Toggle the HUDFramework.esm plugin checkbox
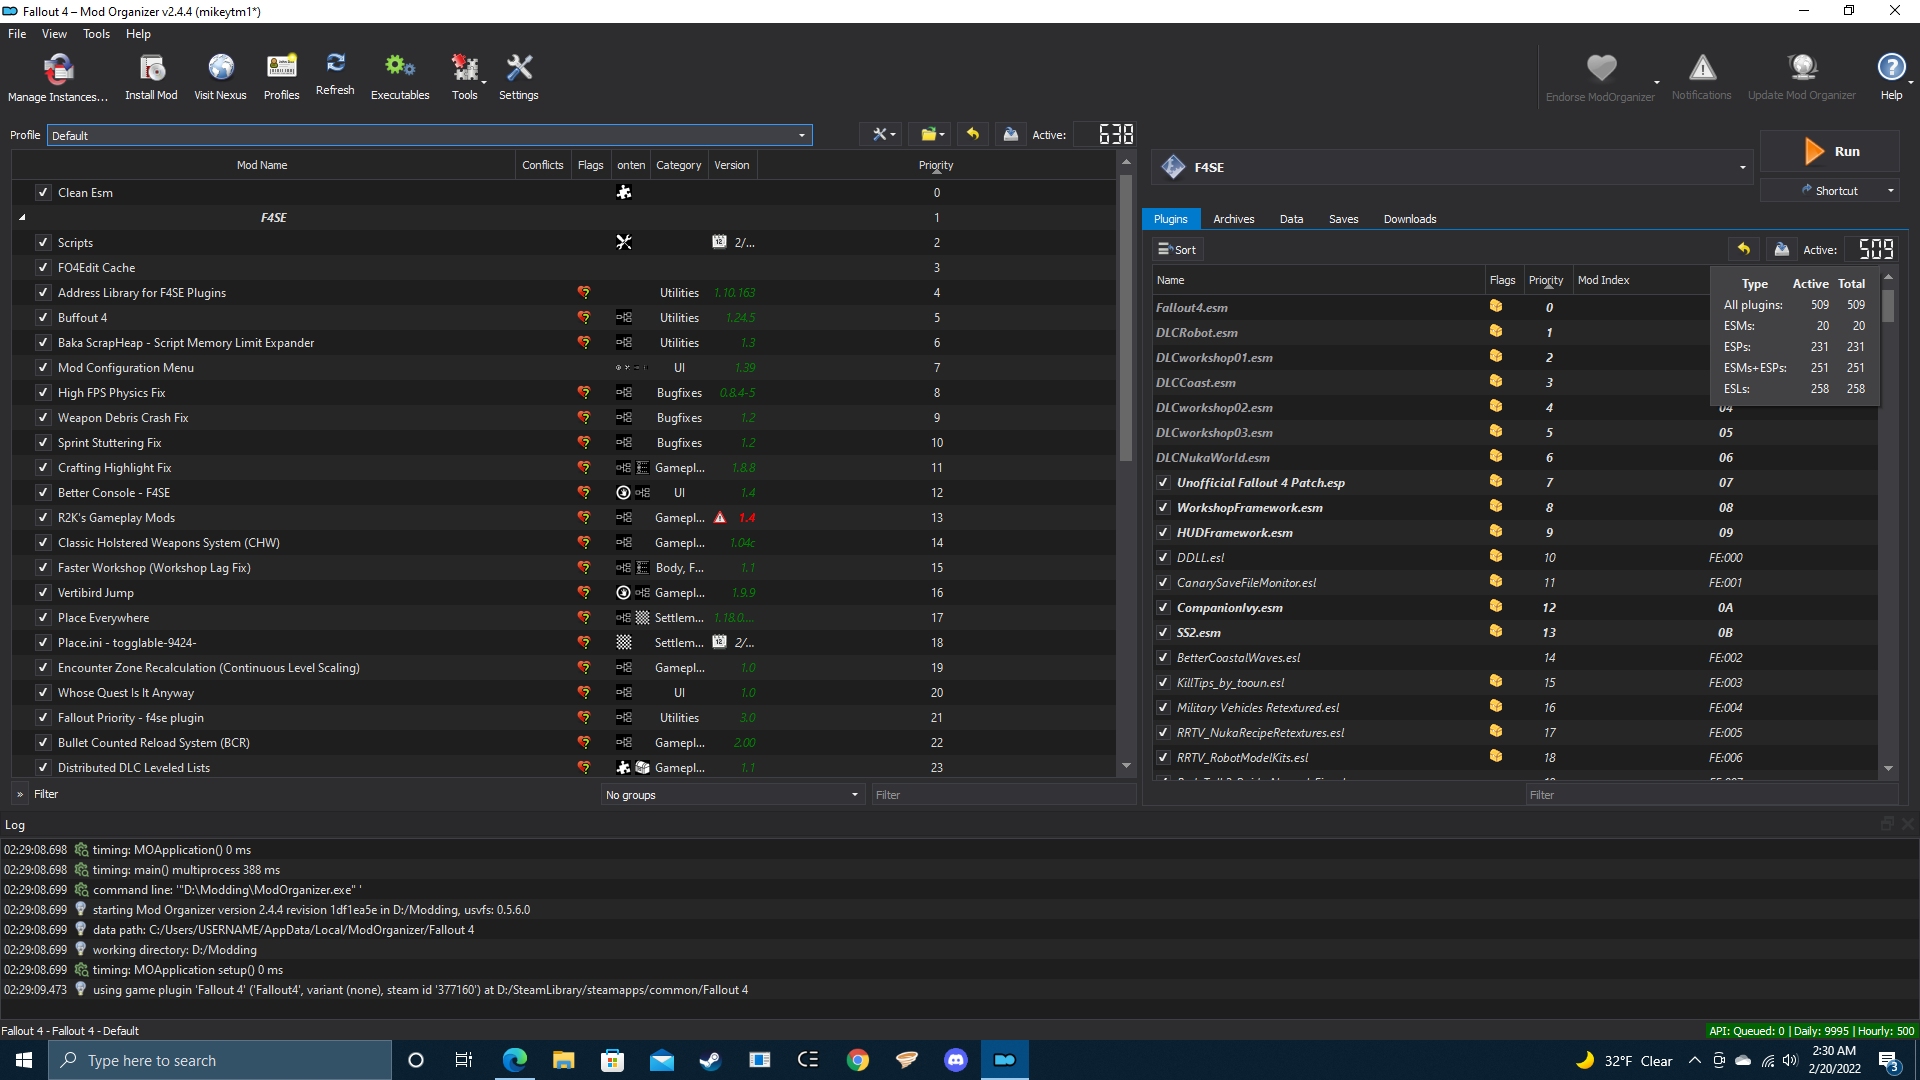 (1163, 533)
